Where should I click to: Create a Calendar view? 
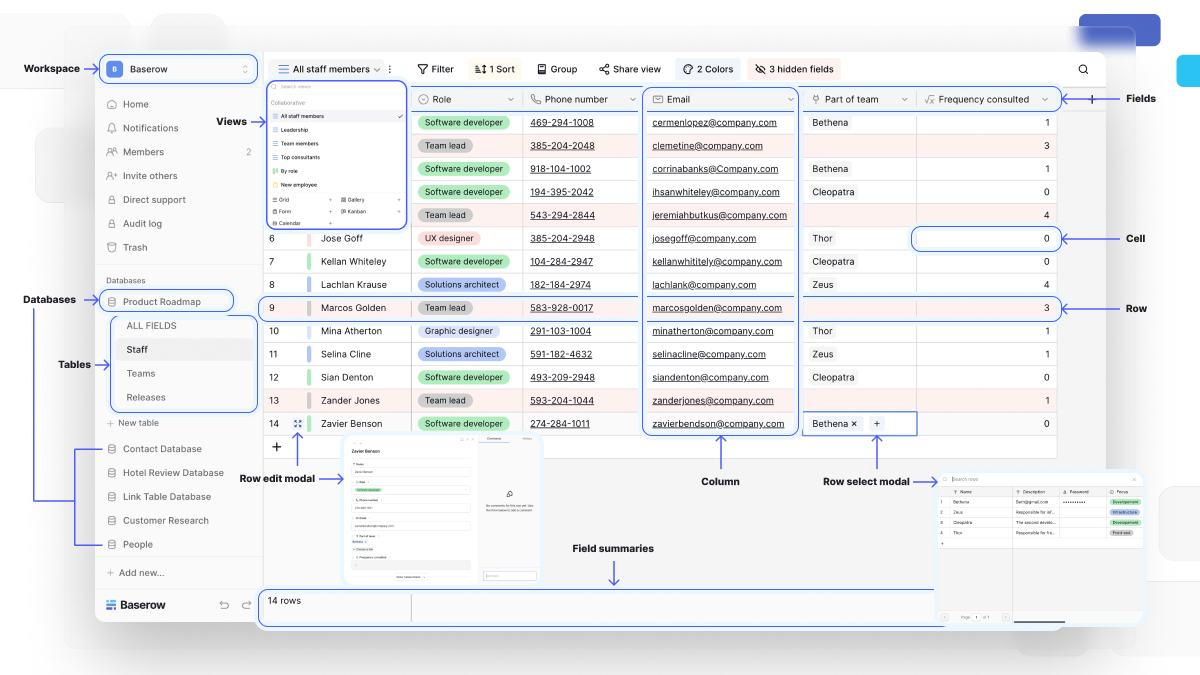302,223
